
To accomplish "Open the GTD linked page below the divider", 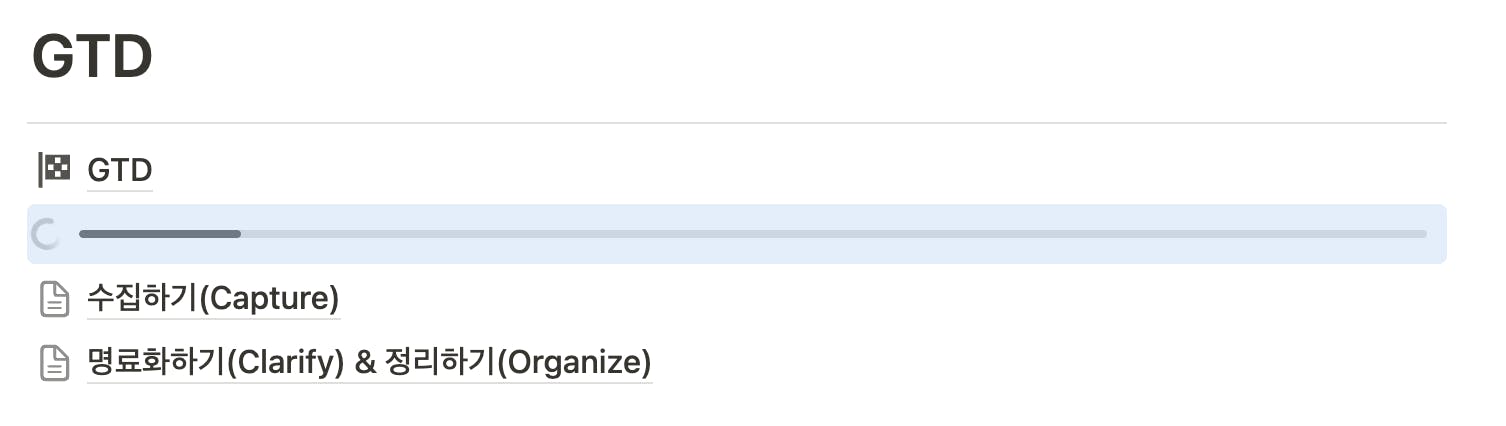I will point(119,171).
